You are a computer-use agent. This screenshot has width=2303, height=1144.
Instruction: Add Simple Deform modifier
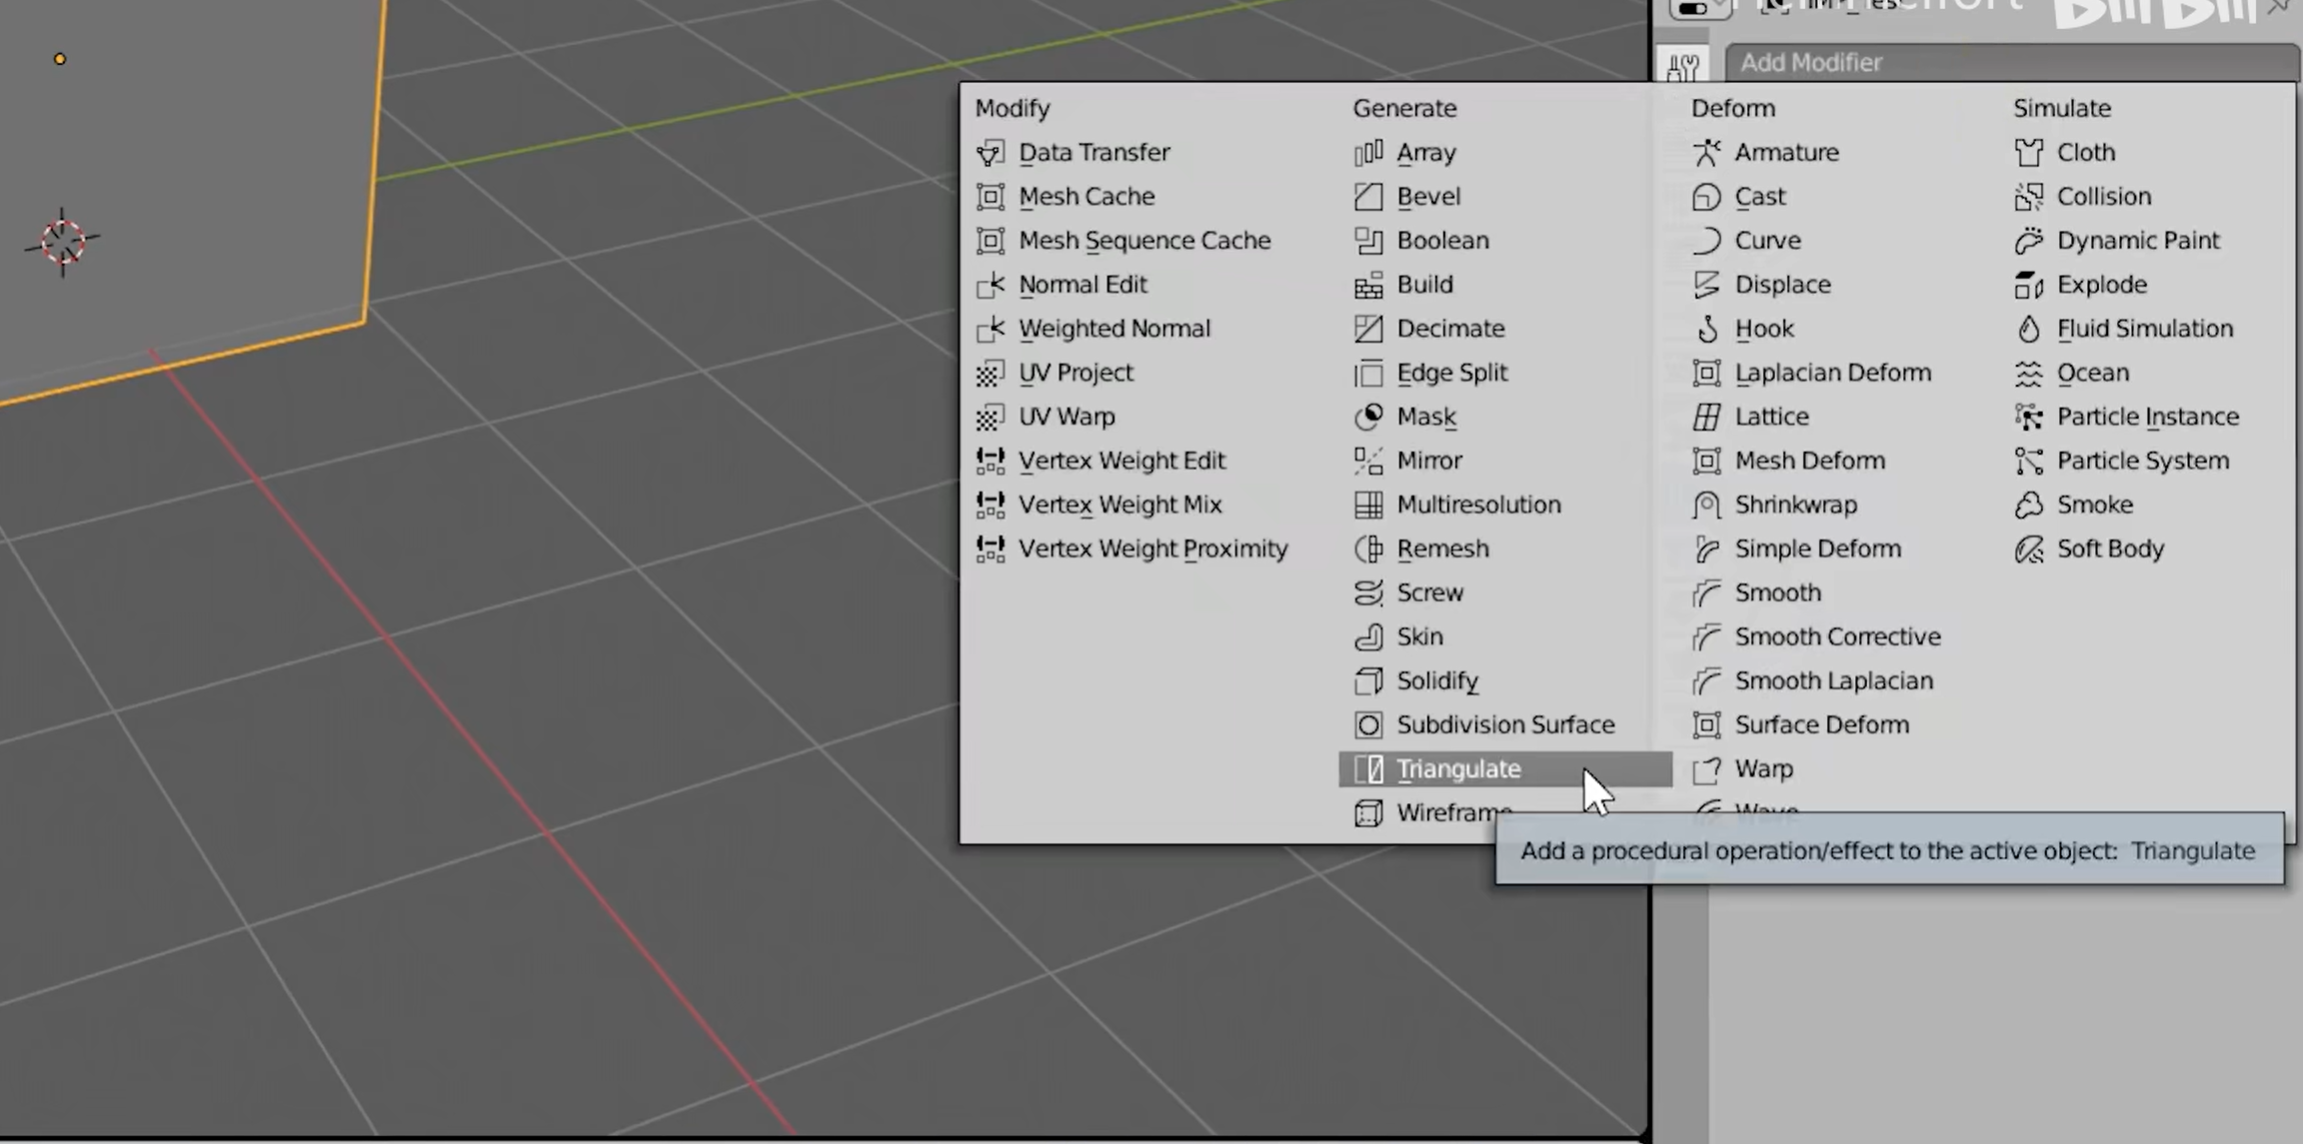point(1817,548)
